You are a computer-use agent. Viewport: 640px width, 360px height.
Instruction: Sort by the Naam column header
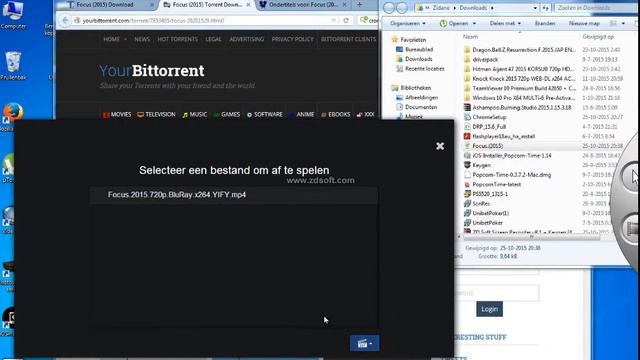coord(470,37)
